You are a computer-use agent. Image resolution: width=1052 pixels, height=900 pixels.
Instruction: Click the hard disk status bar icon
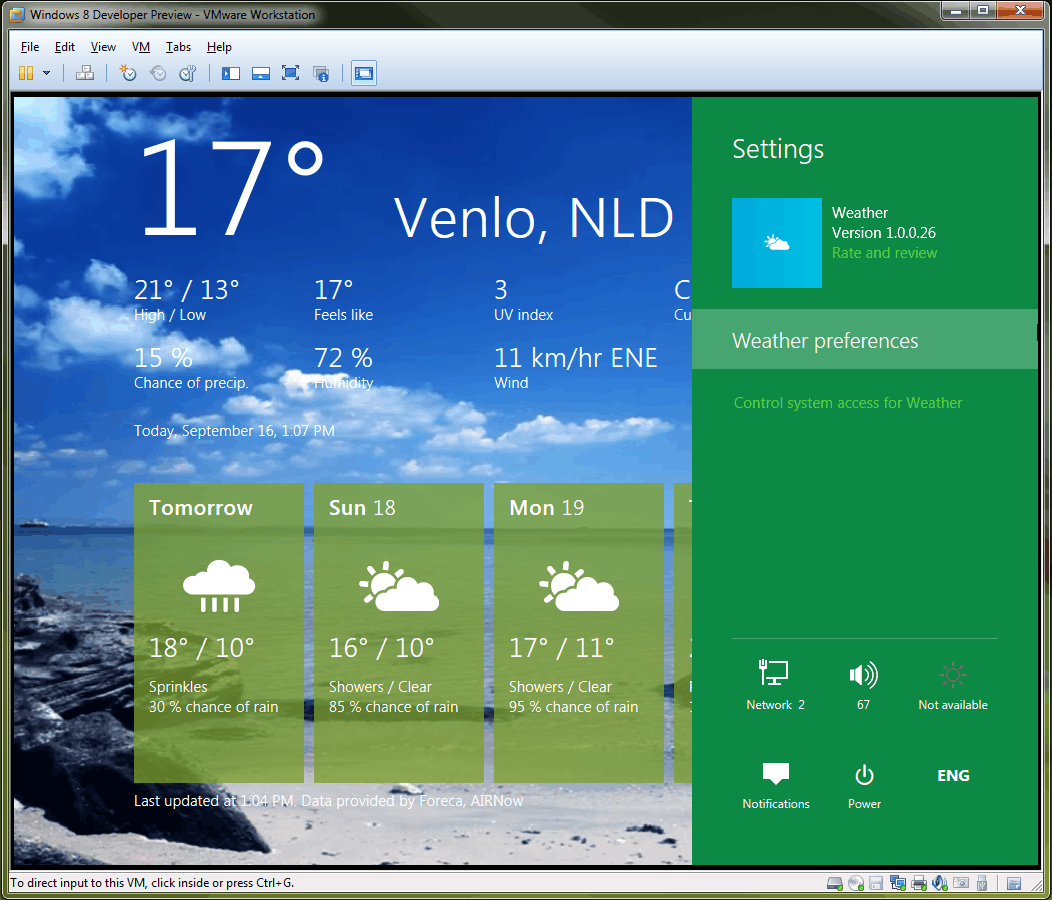(x=835, y=883)
